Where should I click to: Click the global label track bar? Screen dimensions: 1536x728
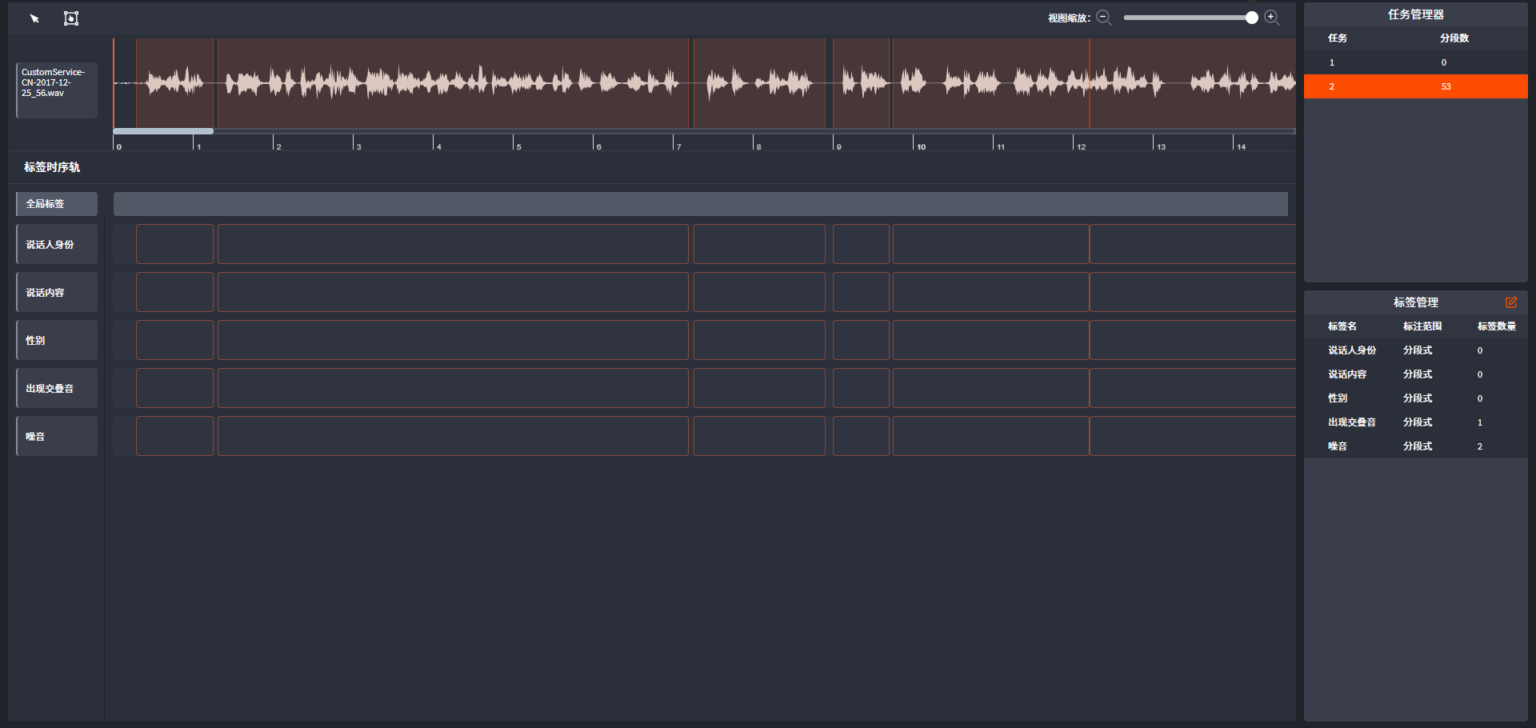[x=700, y=204]
